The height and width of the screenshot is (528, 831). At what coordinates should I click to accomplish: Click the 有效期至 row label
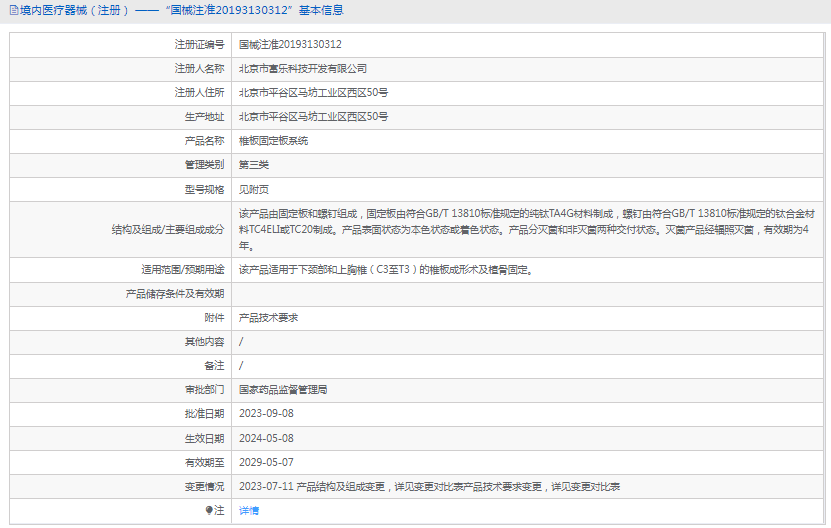point(204,462)
